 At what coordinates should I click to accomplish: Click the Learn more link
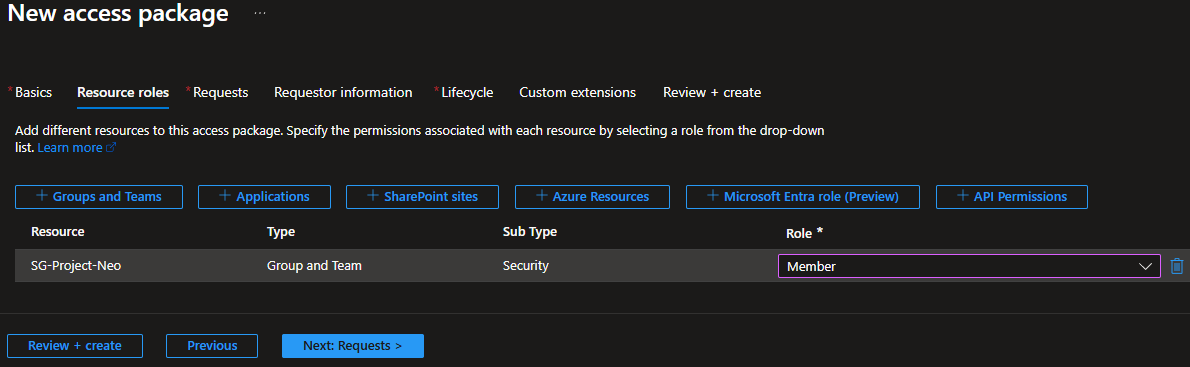tap(76, 148)
